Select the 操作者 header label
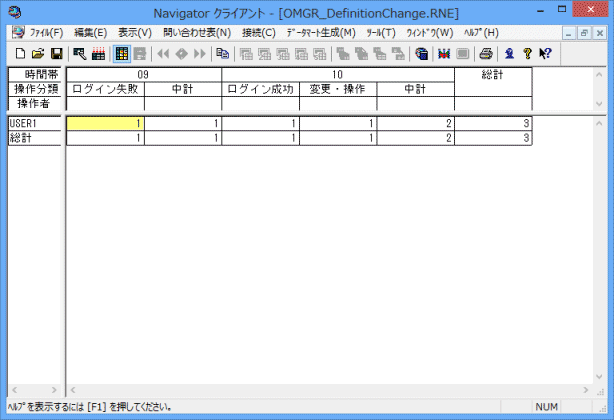Viewport: 614px width, 420px height. pos(35,103)
